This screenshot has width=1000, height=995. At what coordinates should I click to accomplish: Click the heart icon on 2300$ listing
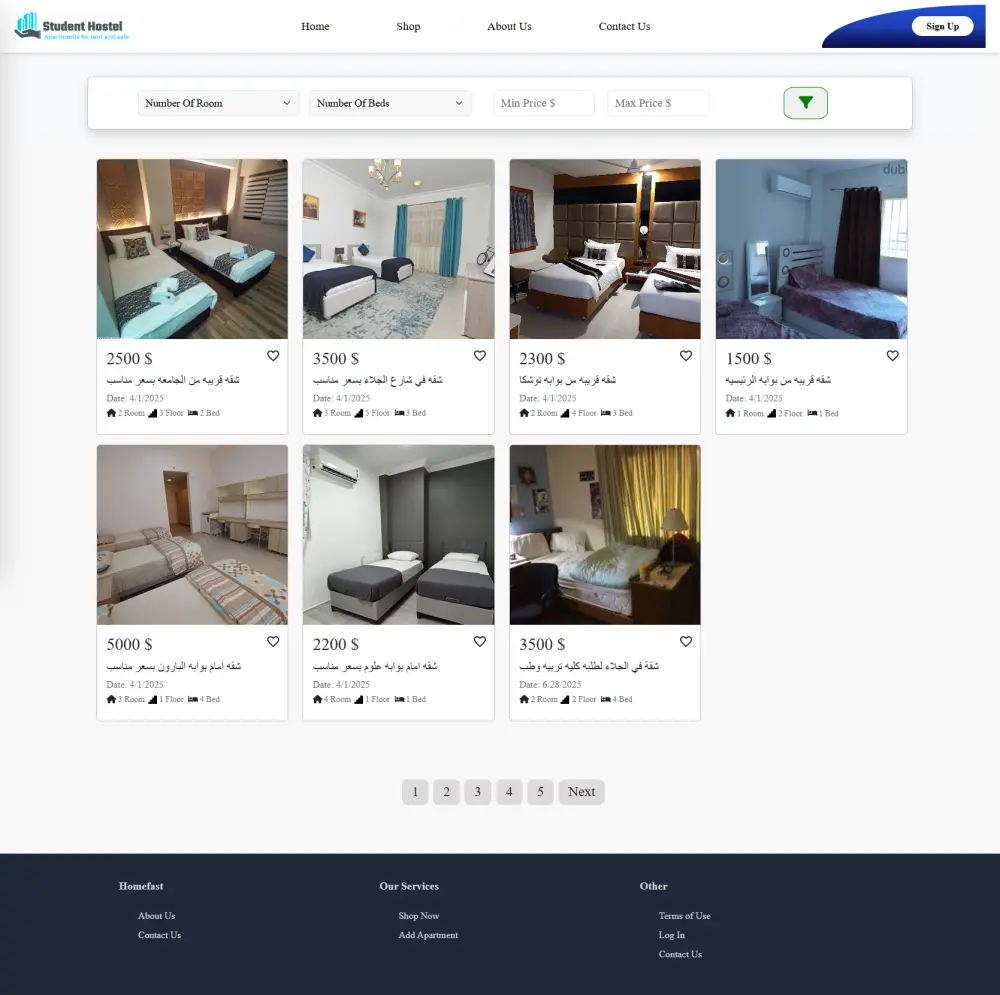pos(686,355)
